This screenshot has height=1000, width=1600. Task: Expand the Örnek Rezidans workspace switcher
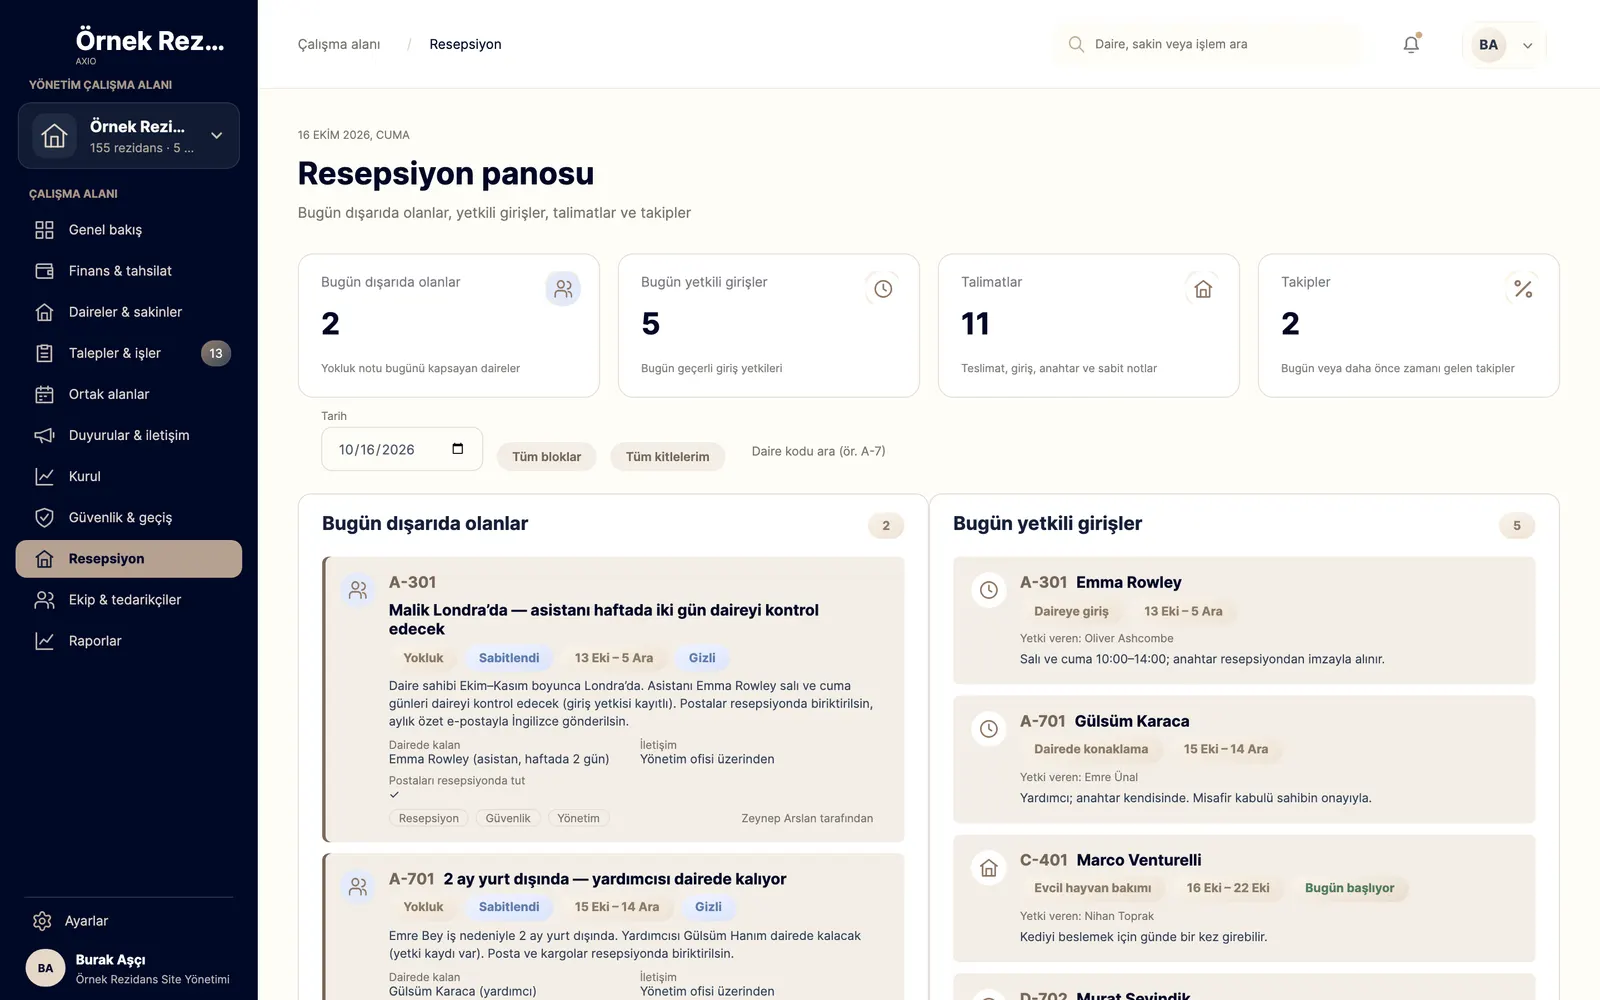pyautogui.click(x=129, y=136)
